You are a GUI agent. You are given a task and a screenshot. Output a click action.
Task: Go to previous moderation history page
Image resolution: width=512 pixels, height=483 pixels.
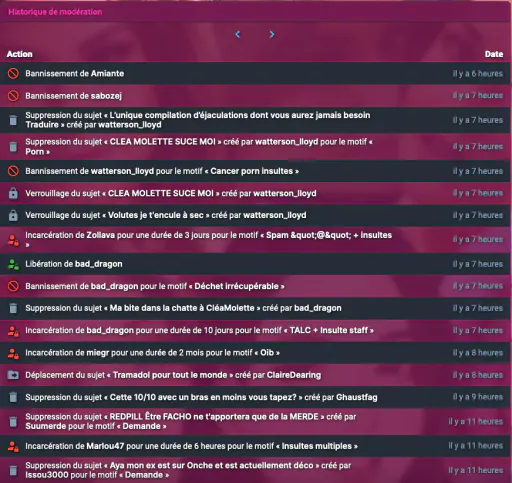[x=238, y=34]
